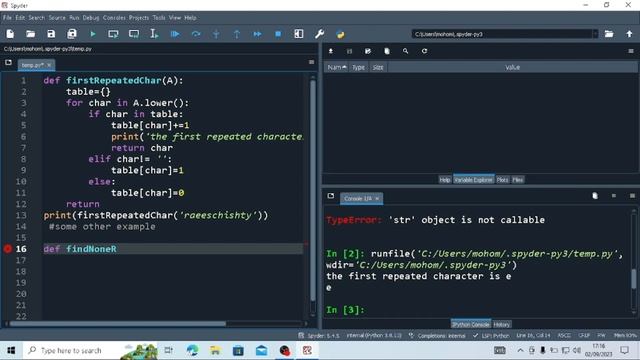
Task: Open the Projects menu
Action: (139, 18)
